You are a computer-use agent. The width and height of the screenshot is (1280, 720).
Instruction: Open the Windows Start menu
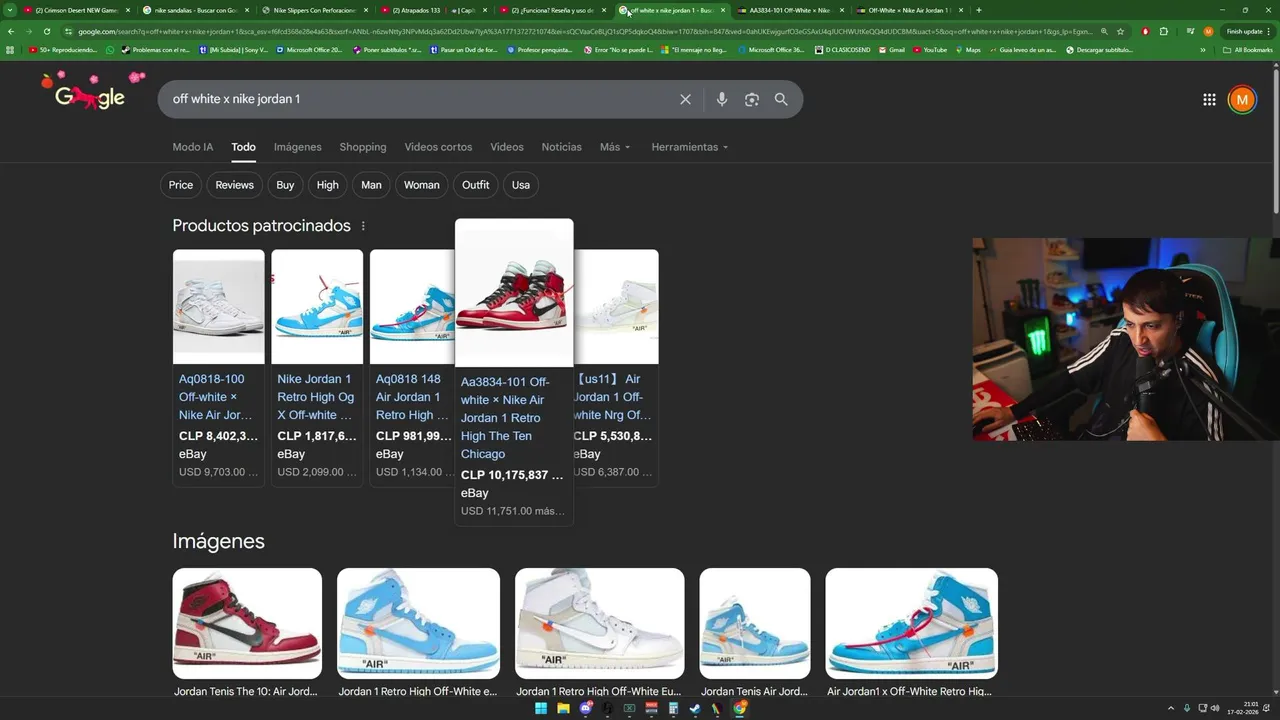[x=541, y=709]
